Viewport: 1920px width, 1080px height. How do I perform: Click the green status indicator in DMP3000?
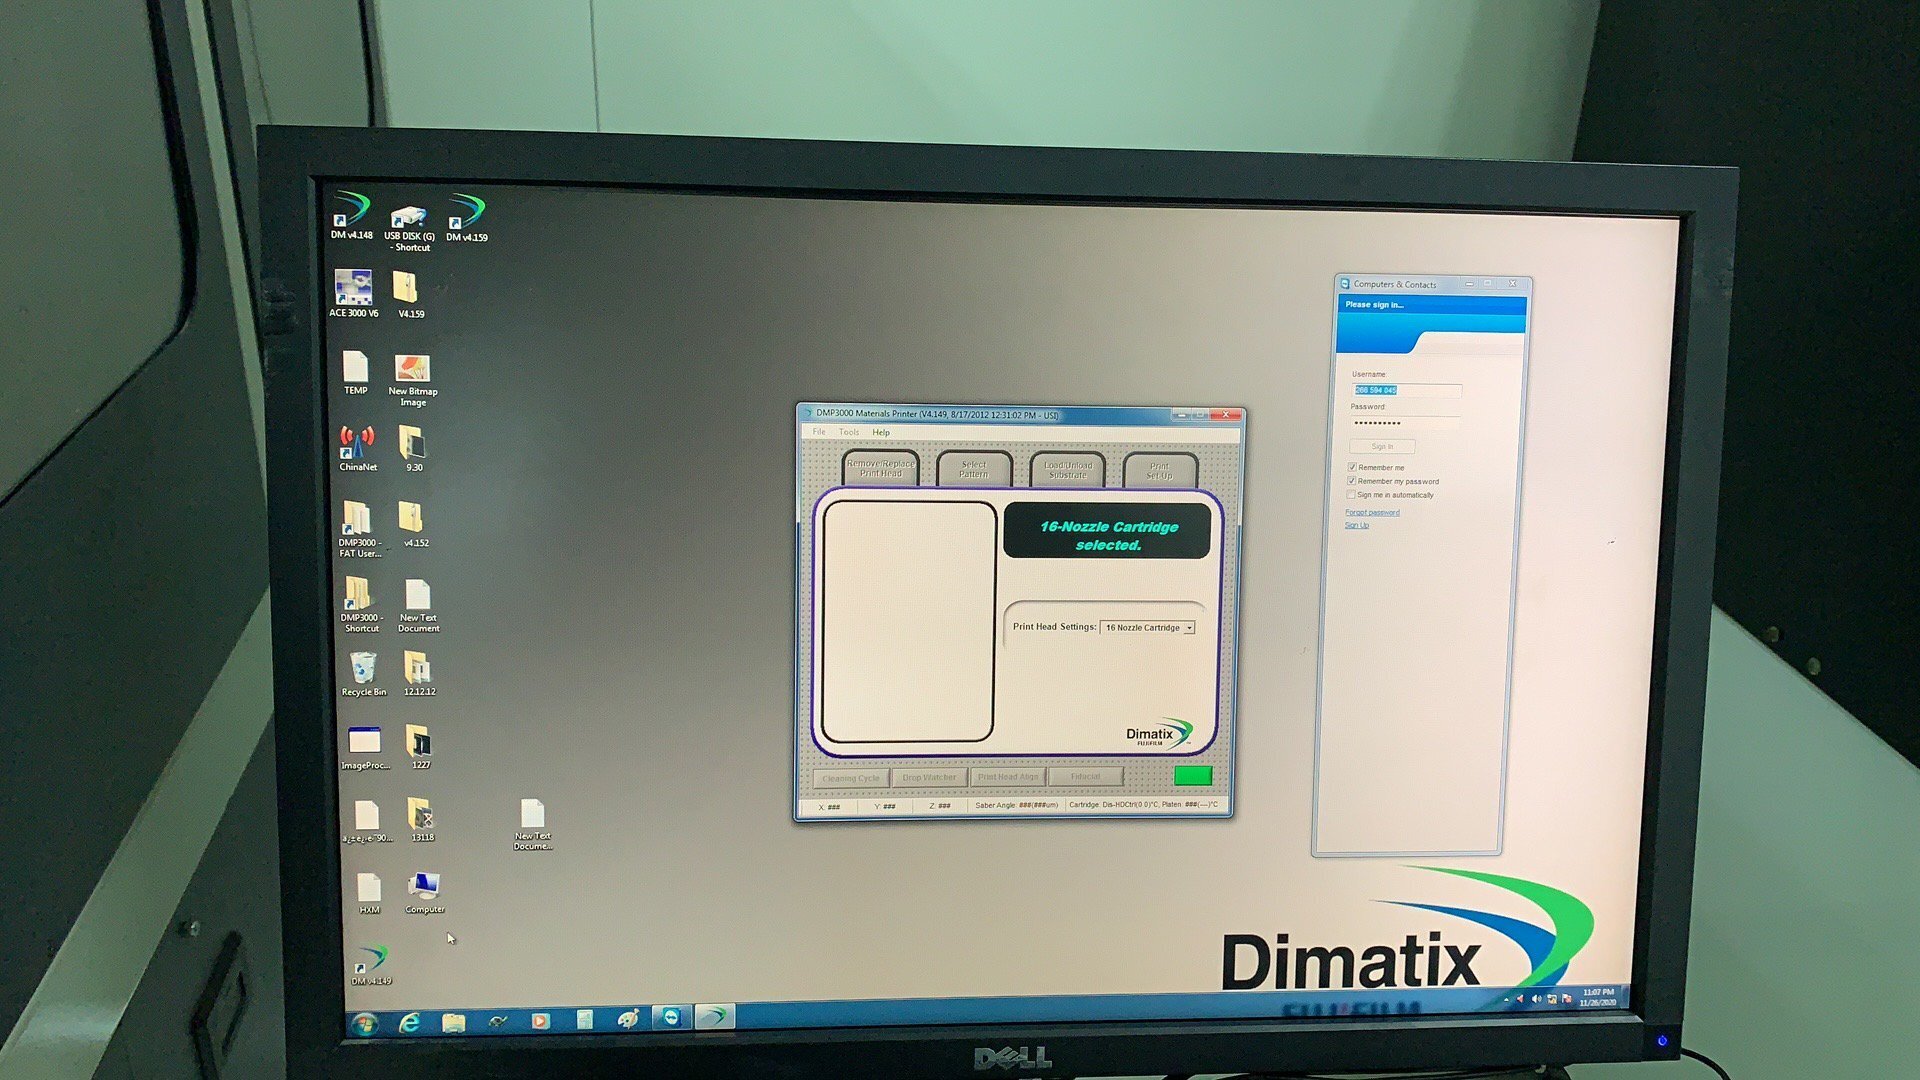click(x=1194, y=775)
